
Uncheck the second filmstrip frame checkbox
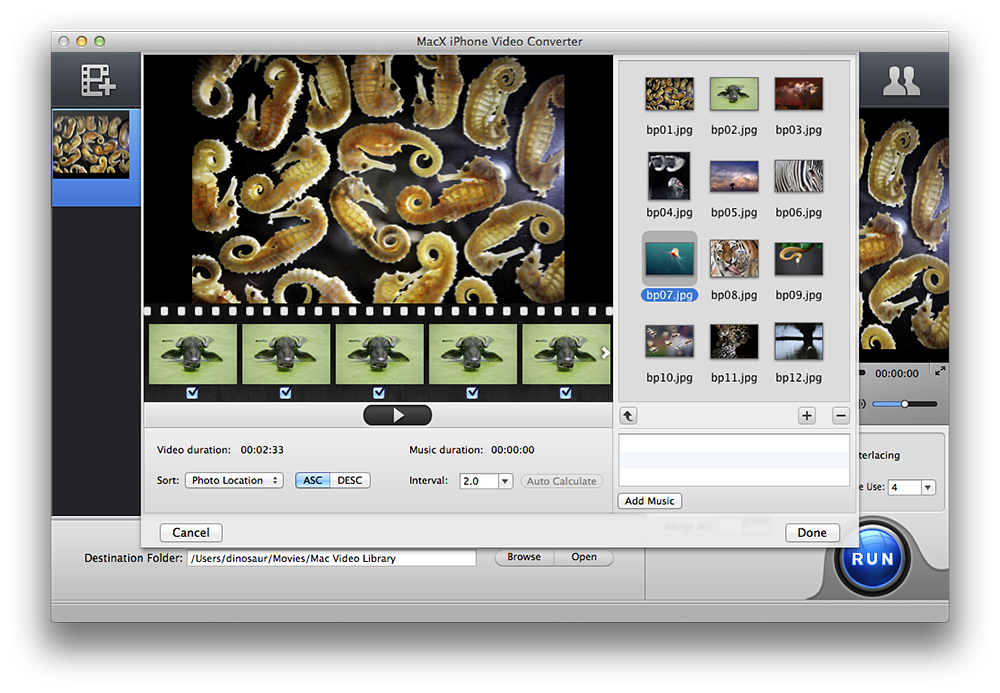pos(285,393)
